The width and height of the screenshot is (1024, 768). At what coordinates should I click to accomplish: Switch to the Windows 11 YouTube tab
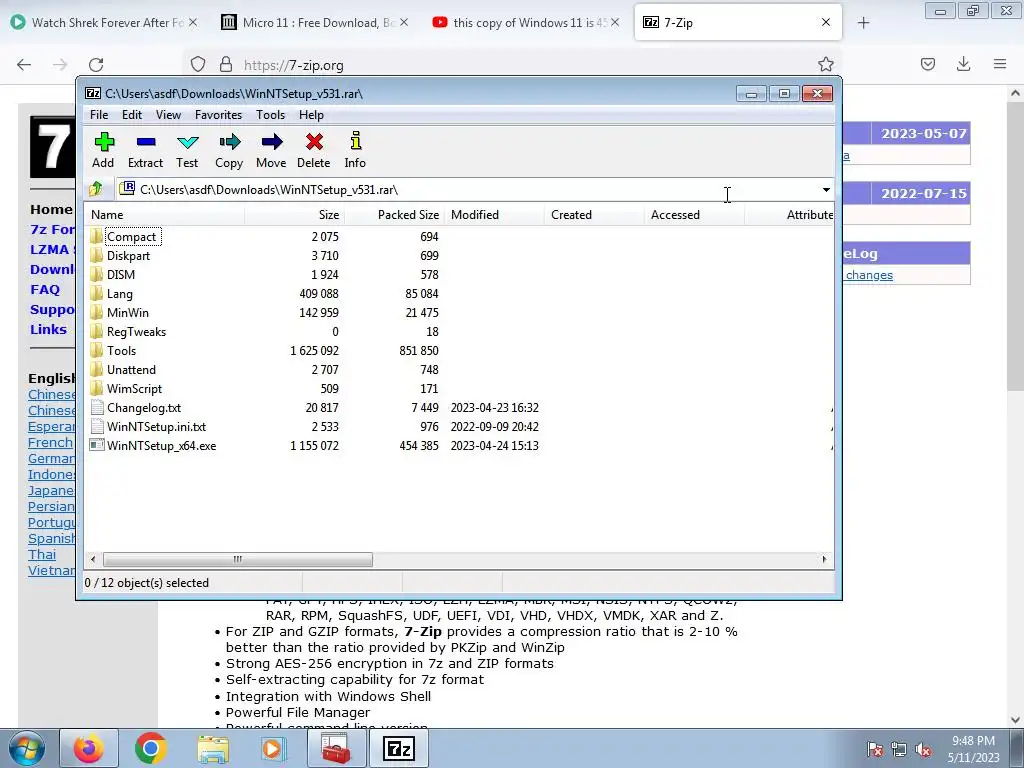[524, 23]
